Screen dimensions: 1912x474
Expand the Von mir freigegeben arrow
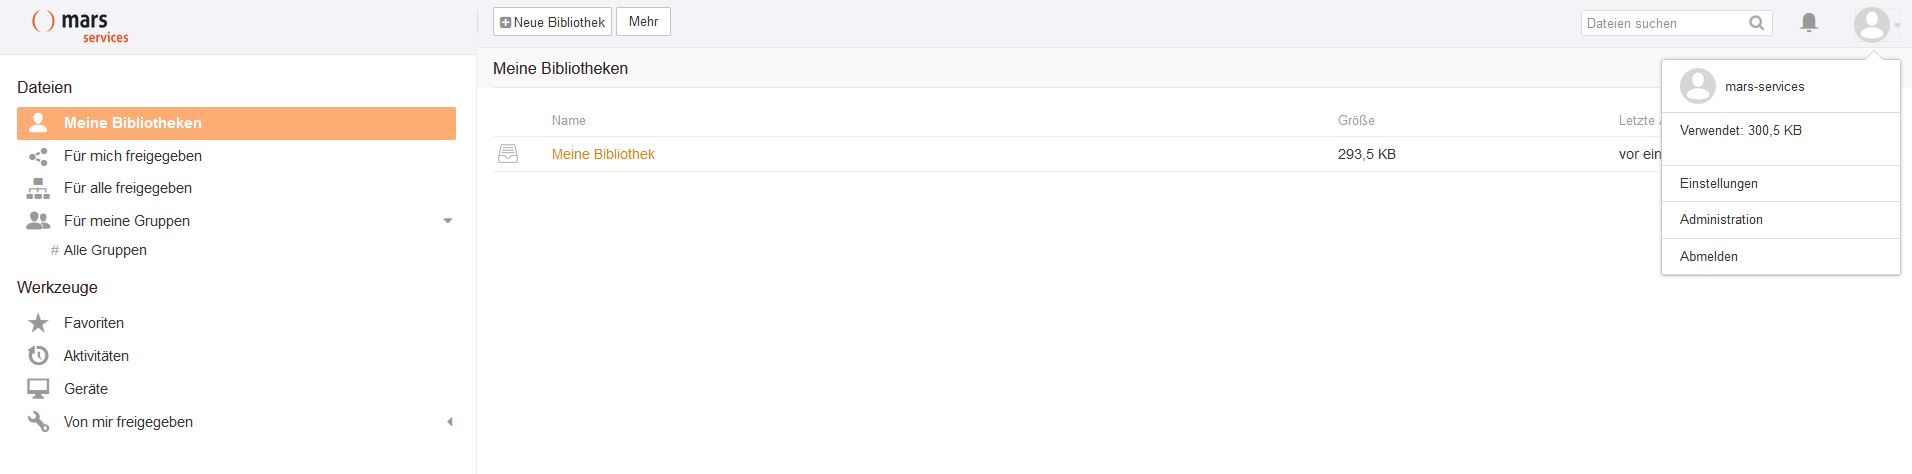[450, 422]
